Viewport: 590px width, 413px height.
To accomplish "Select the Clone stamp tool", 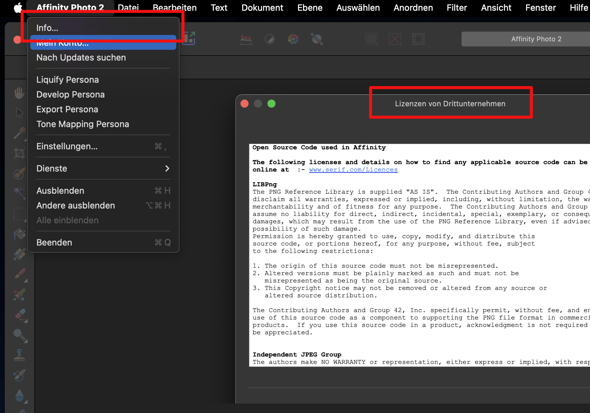I will [x=19, y=355].
